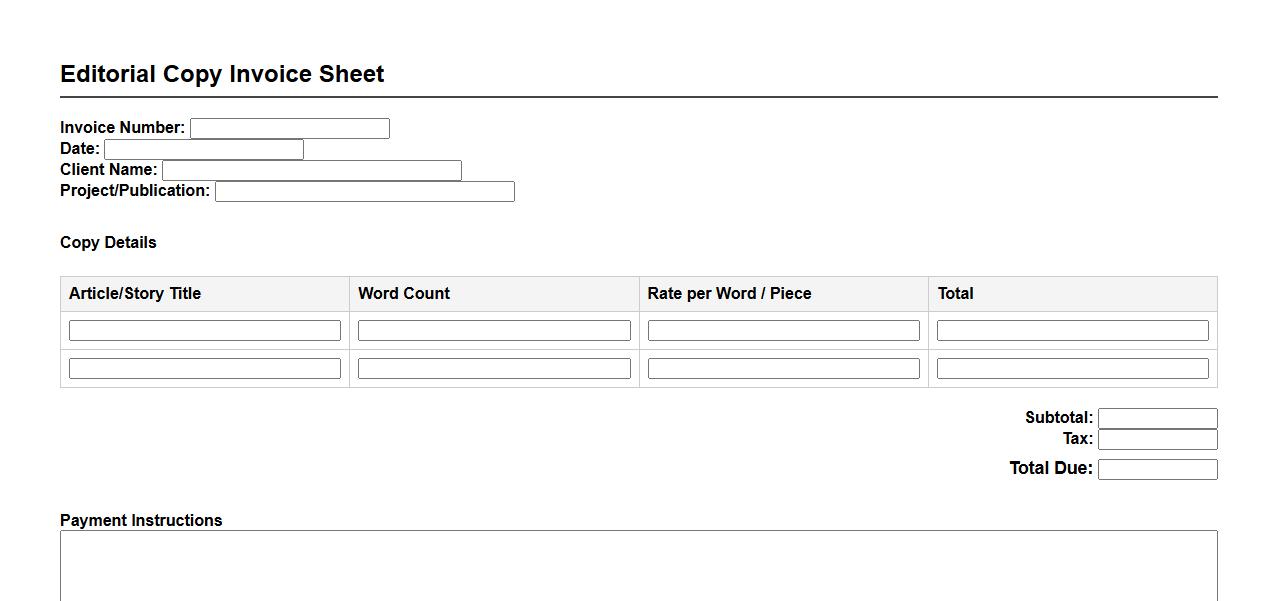The height and width of the screenshot is (601, 1278).
Task: Click the Subtotal input box
Action: pyautogui.click(x=1157, y=418)
